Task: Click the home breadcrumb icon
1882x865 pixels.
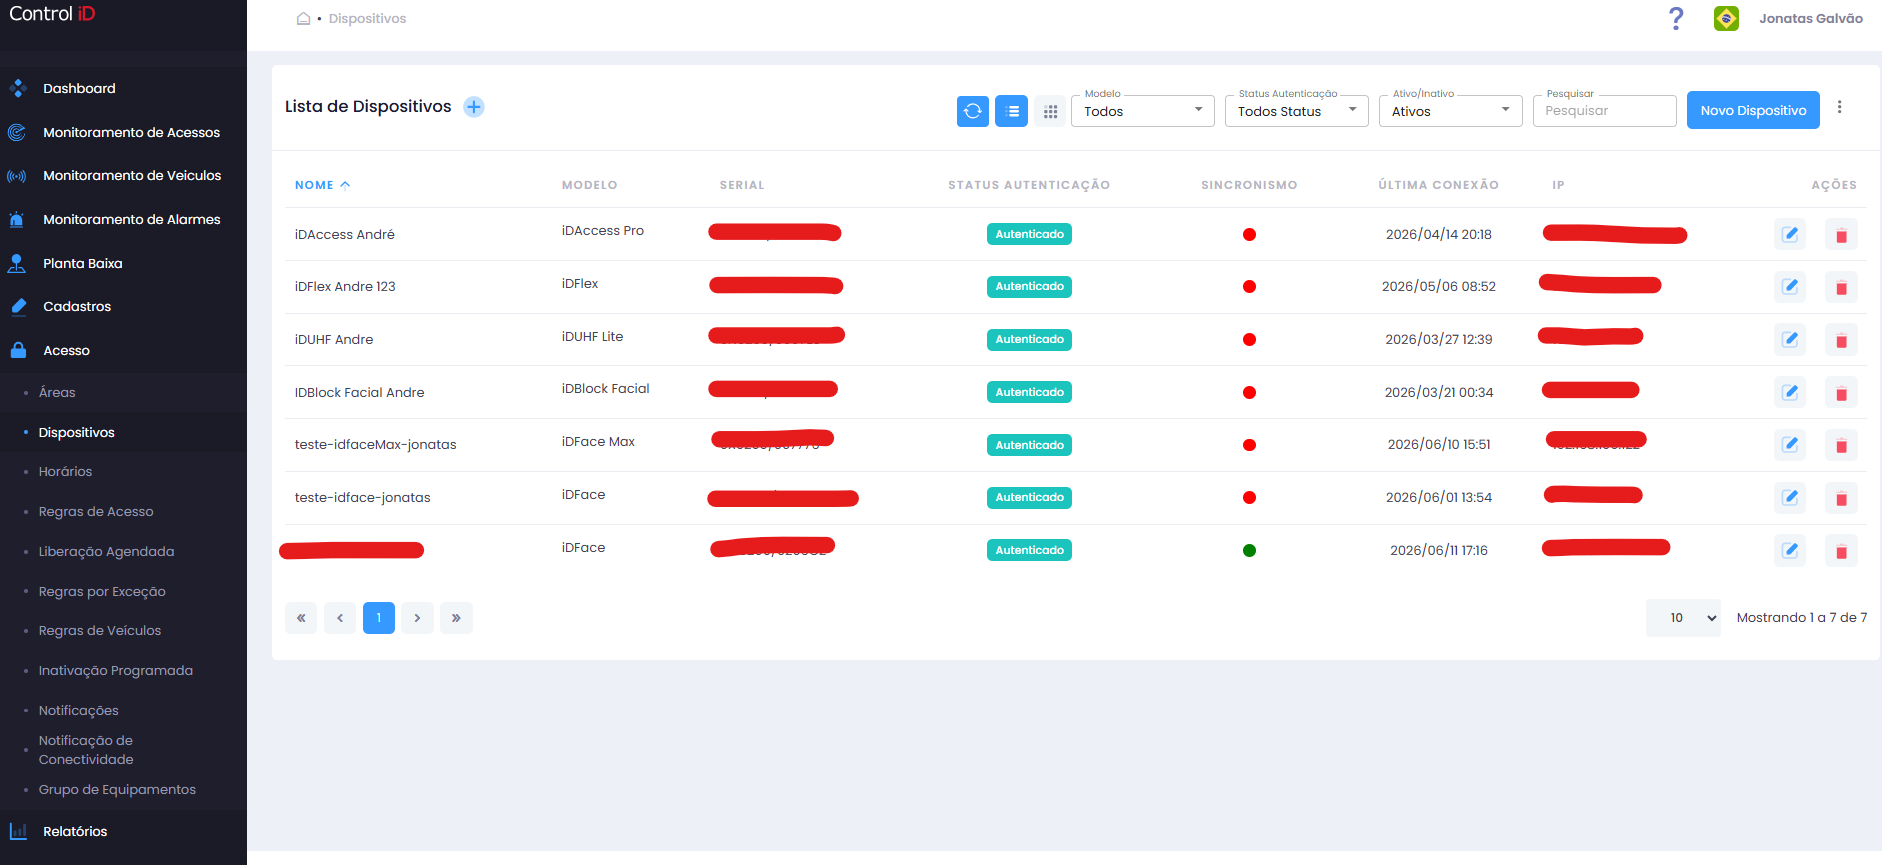Action: 303,18
